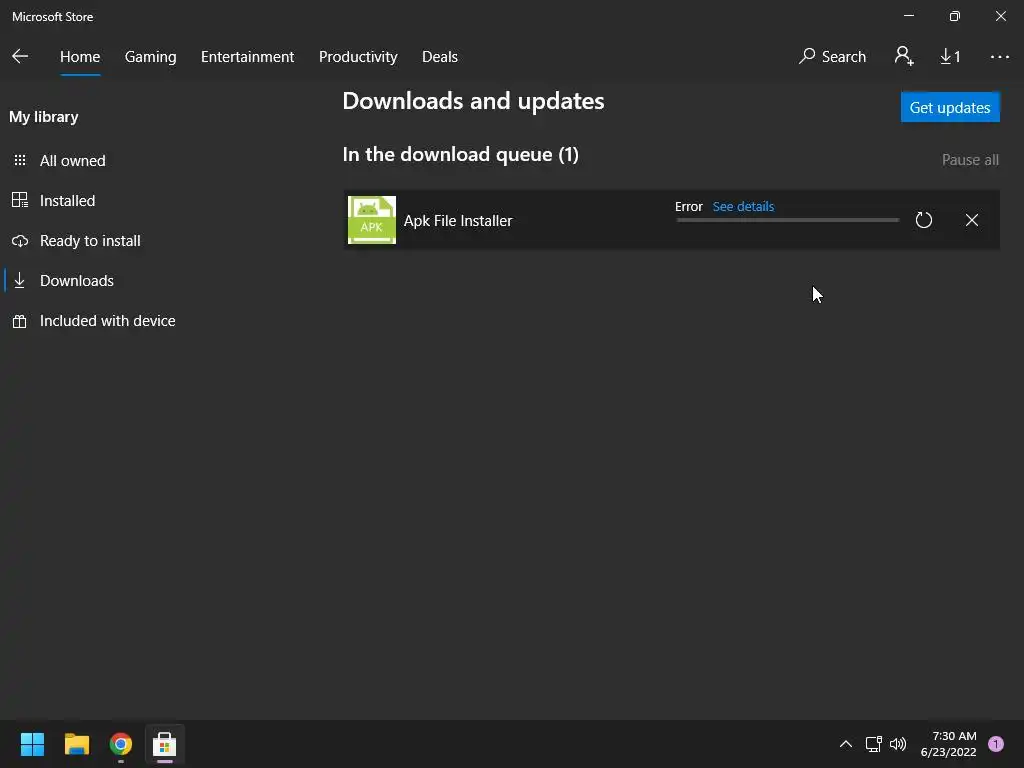
Task: Select the Productivity tab
Action: [x=358, y=57]
